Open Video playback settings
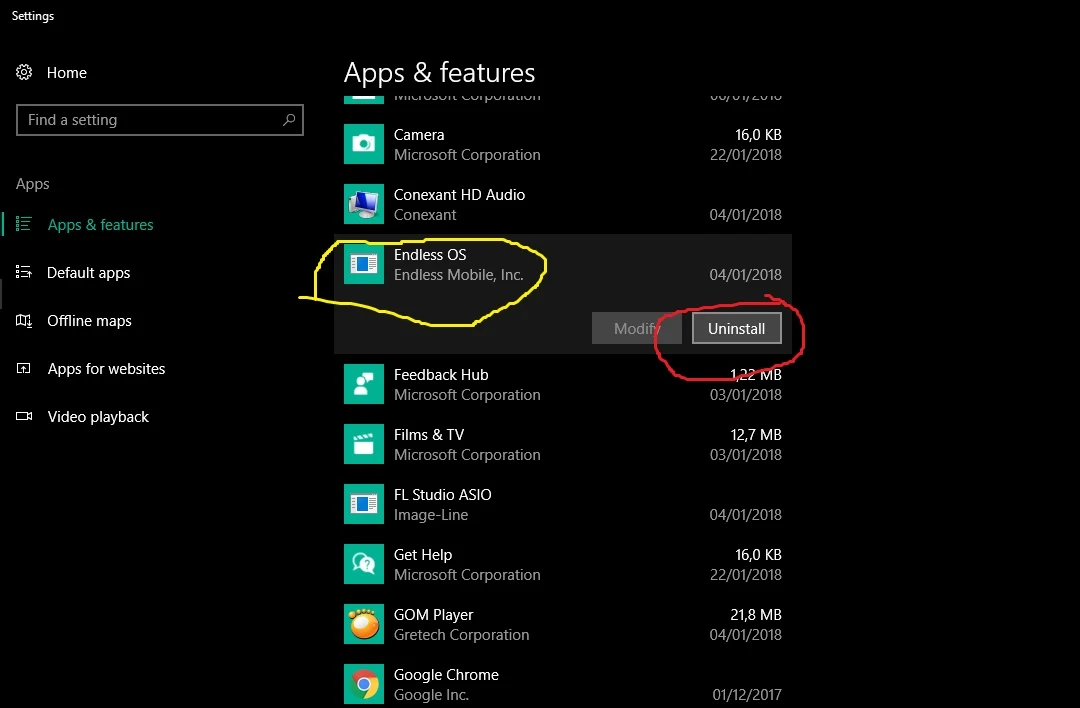Screen dimensions: 1080x708 tap(98, 417)
